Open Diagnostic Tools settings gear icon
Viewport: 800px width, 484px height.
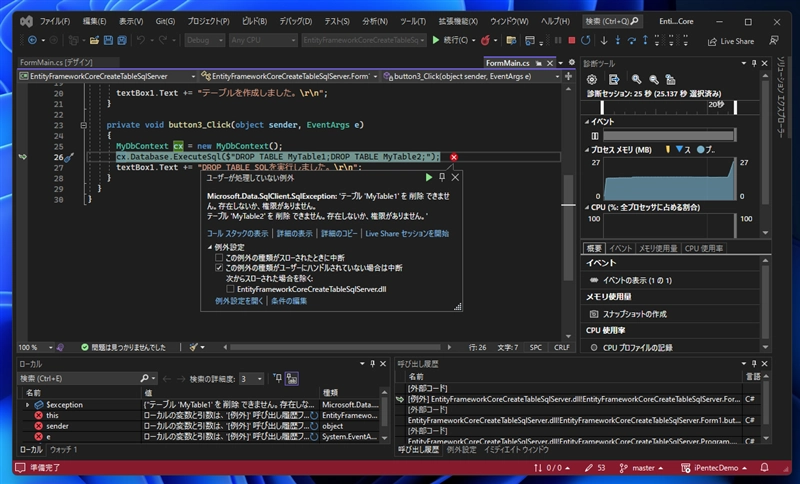coord(592,80)
